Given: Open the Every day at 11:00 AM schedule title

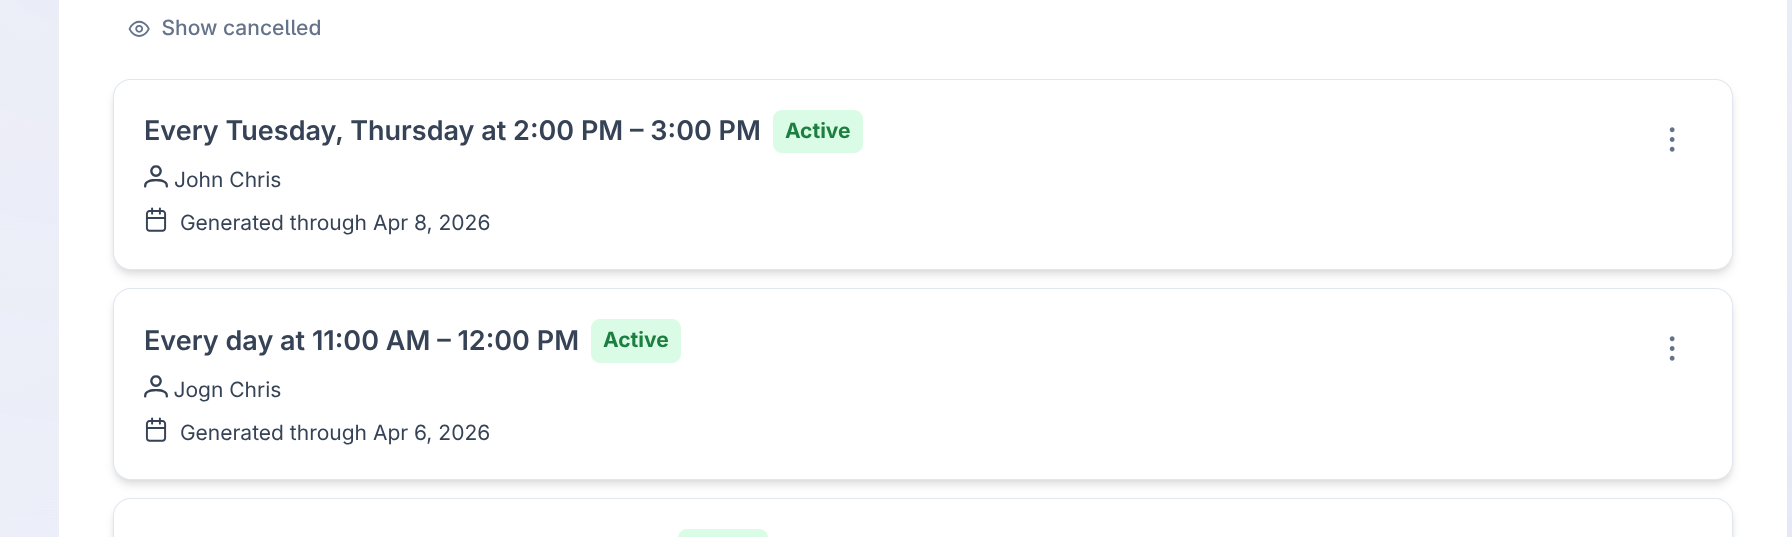Looking at the screenshot, I should coord(361,341).
